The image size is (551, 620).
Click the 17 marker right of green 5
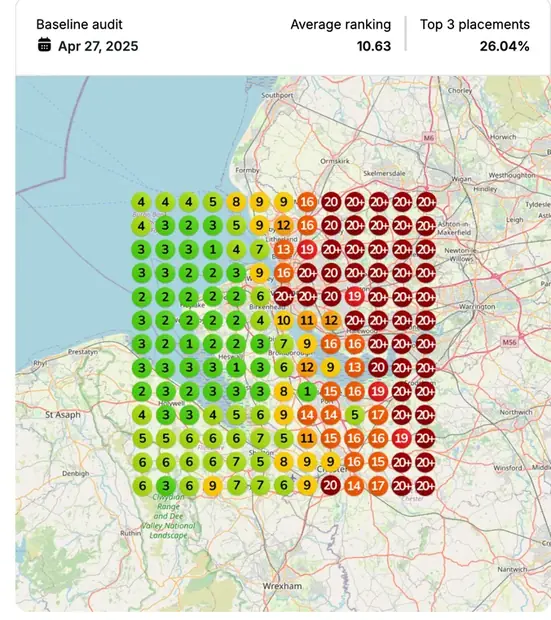(378, 415)
